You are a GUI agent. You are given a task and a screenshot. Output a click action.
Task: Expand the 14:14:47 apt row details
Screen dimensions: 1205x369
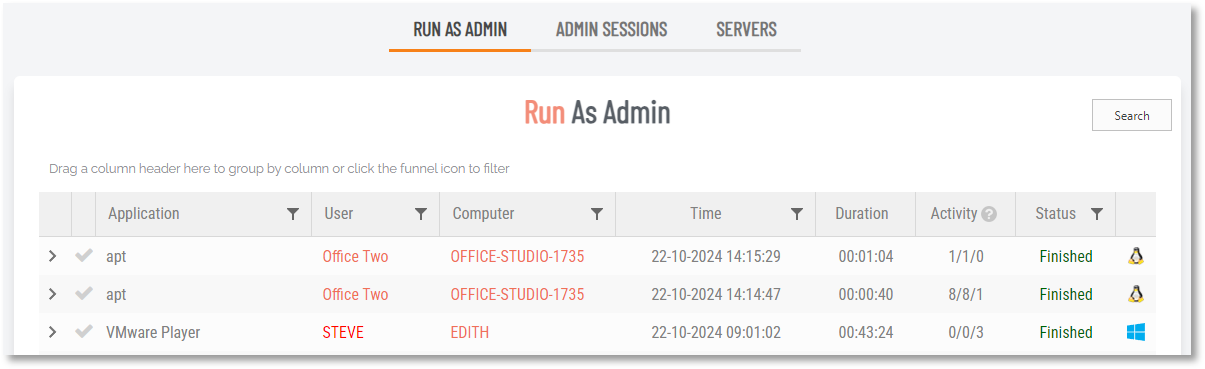coord(53,294)
